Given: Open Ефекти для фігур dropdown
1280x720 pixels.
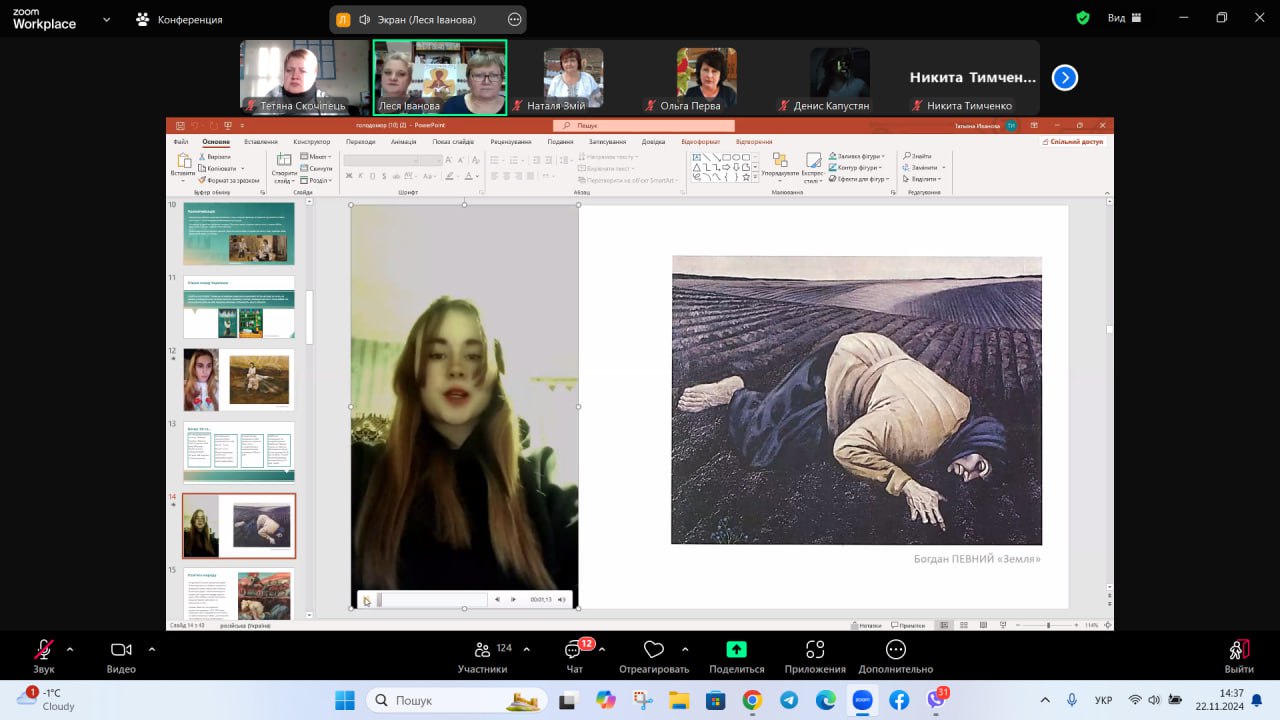Looking at the screenshot, I should coord(860,180).
